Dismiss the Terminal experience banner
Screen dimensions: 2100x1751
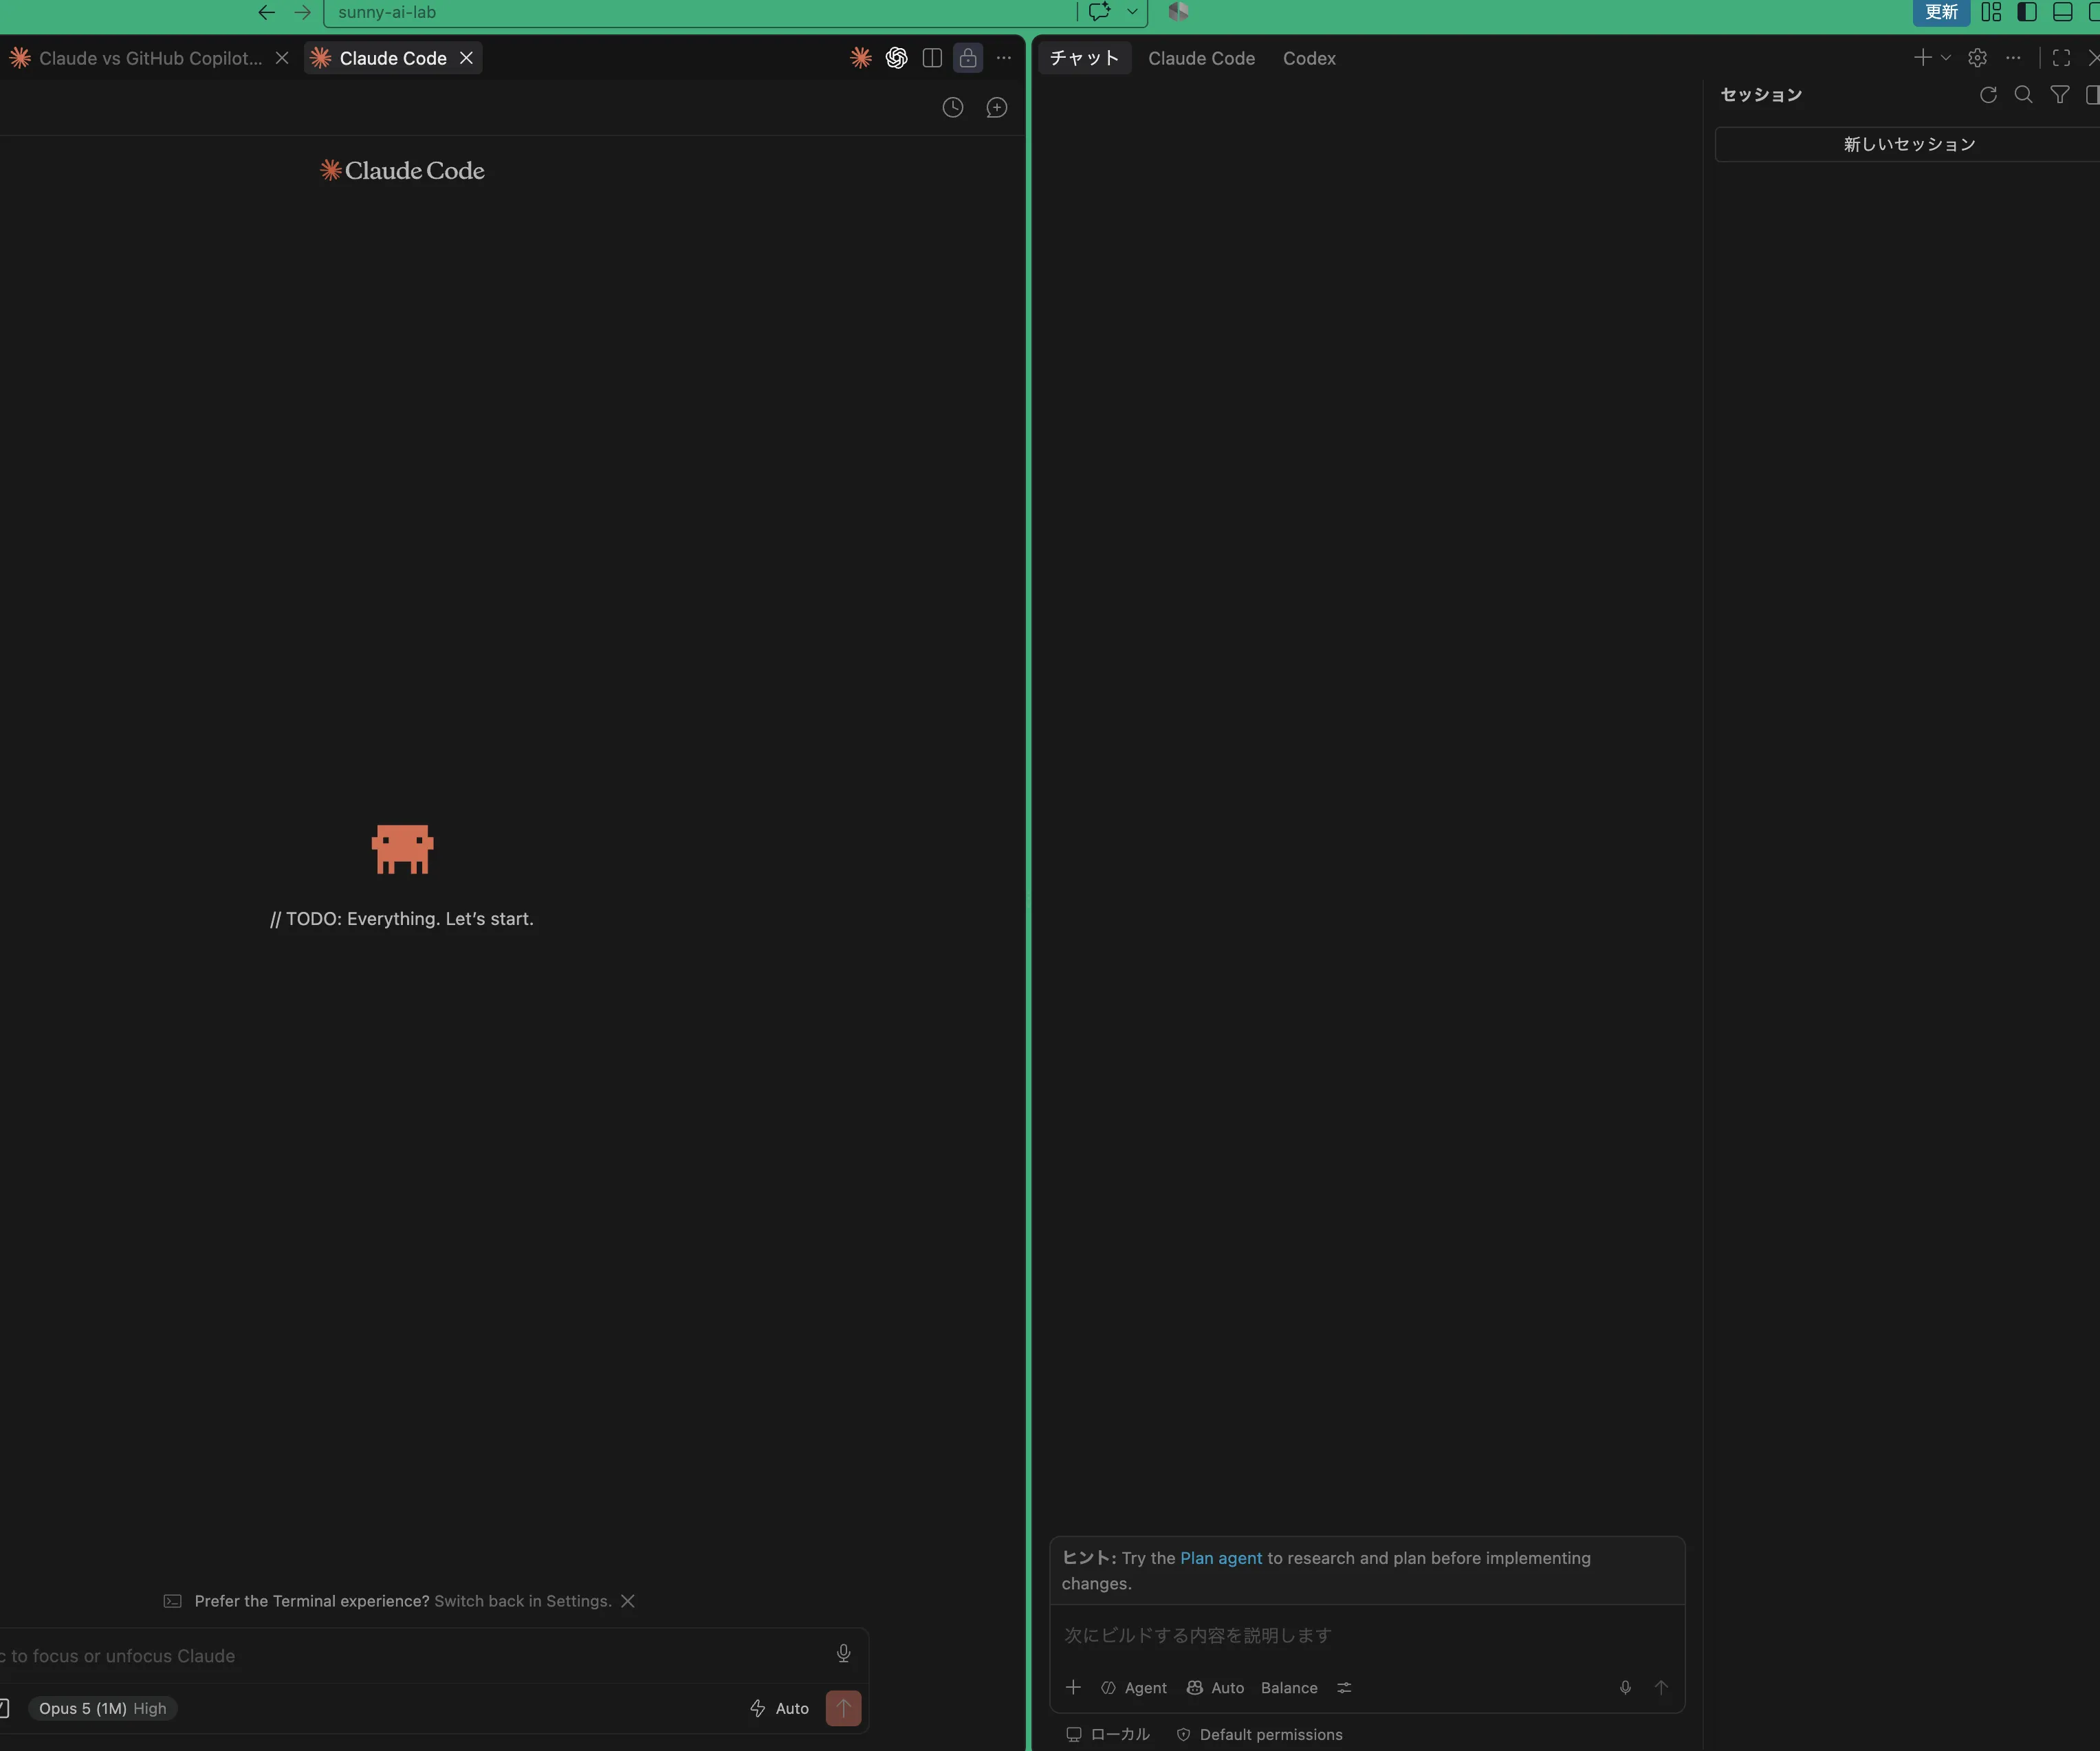tap(628, 1601)
